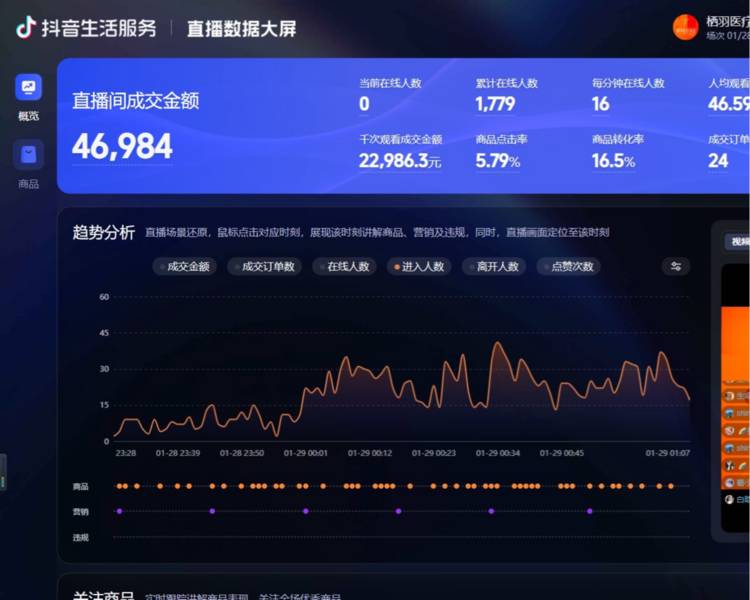Toggle the 成交金额 chart series
750x600 pixels.
[184, 267]
